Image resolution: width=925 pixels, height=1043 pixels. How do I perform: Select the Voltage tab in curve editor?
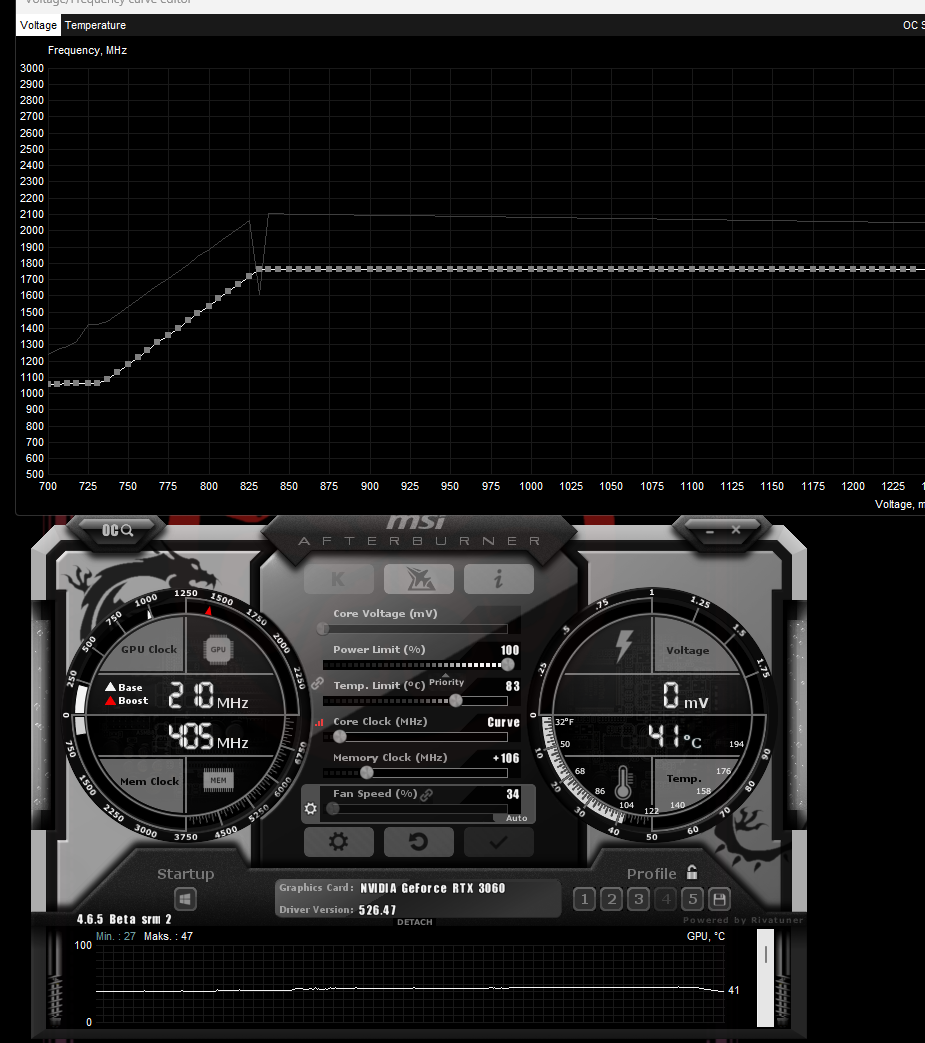[39, 25]
